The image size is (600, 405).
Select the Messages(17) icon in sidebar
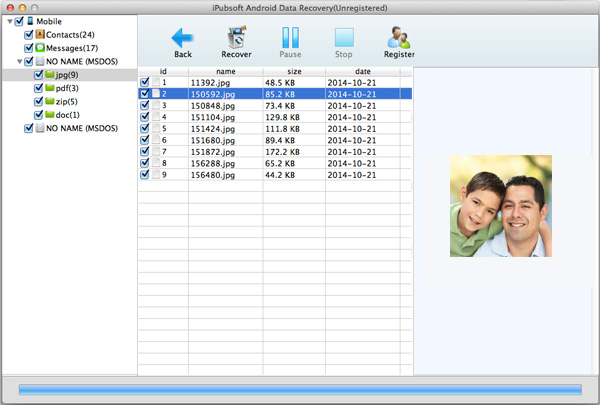tap(41, 47)
